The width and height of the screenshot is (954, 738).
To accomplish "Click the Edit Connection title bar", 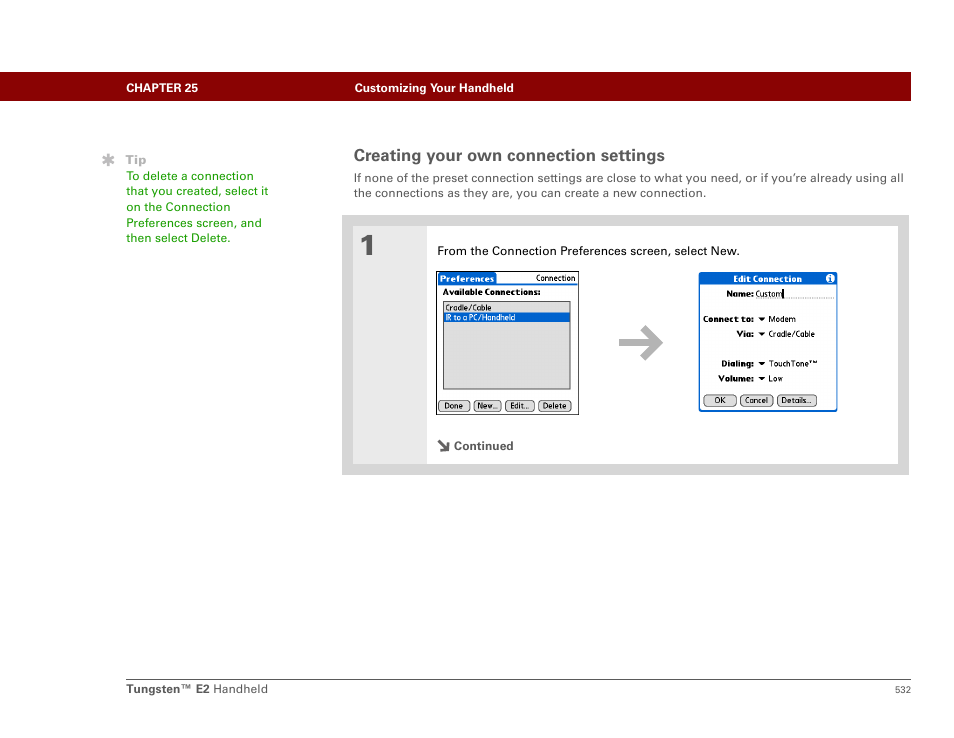I will (x=767, y=279).
